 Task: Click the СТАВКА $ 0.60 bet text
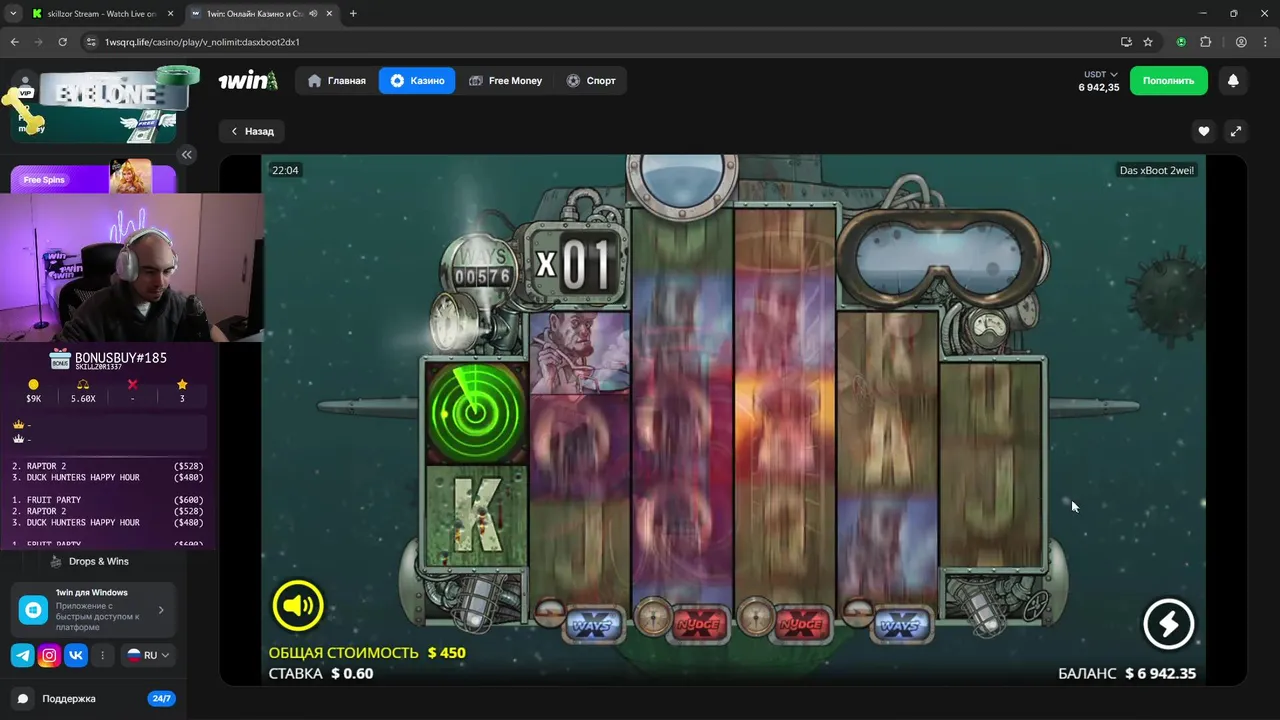[321, 674]
